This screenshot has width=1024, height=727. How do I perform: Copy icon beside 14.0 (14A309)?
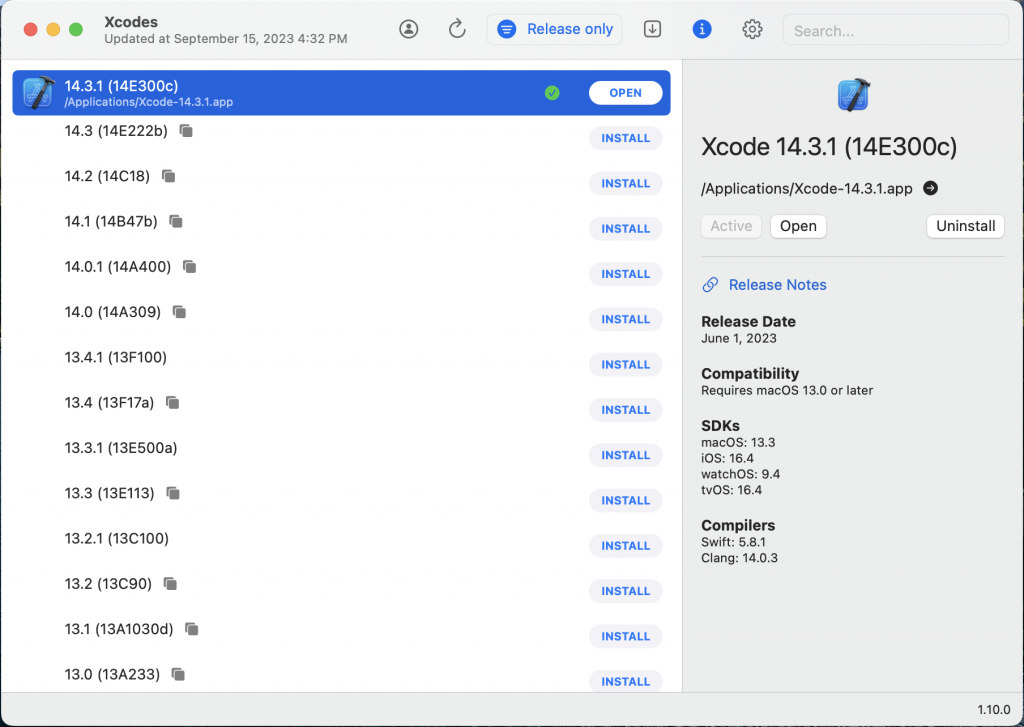coord(179,312)
